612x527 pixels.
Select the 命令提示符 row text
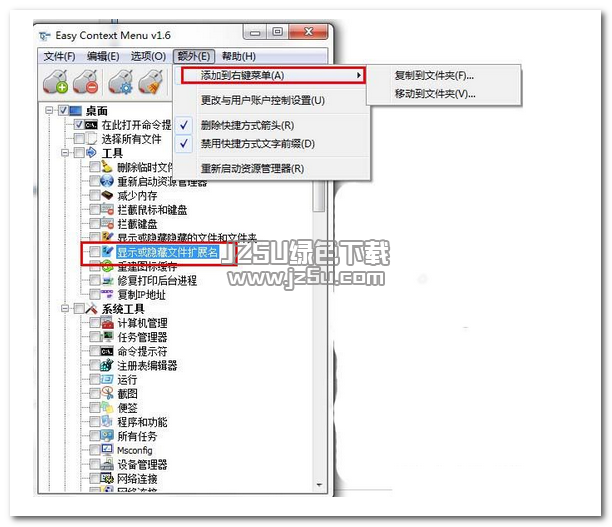click(142, 351)
